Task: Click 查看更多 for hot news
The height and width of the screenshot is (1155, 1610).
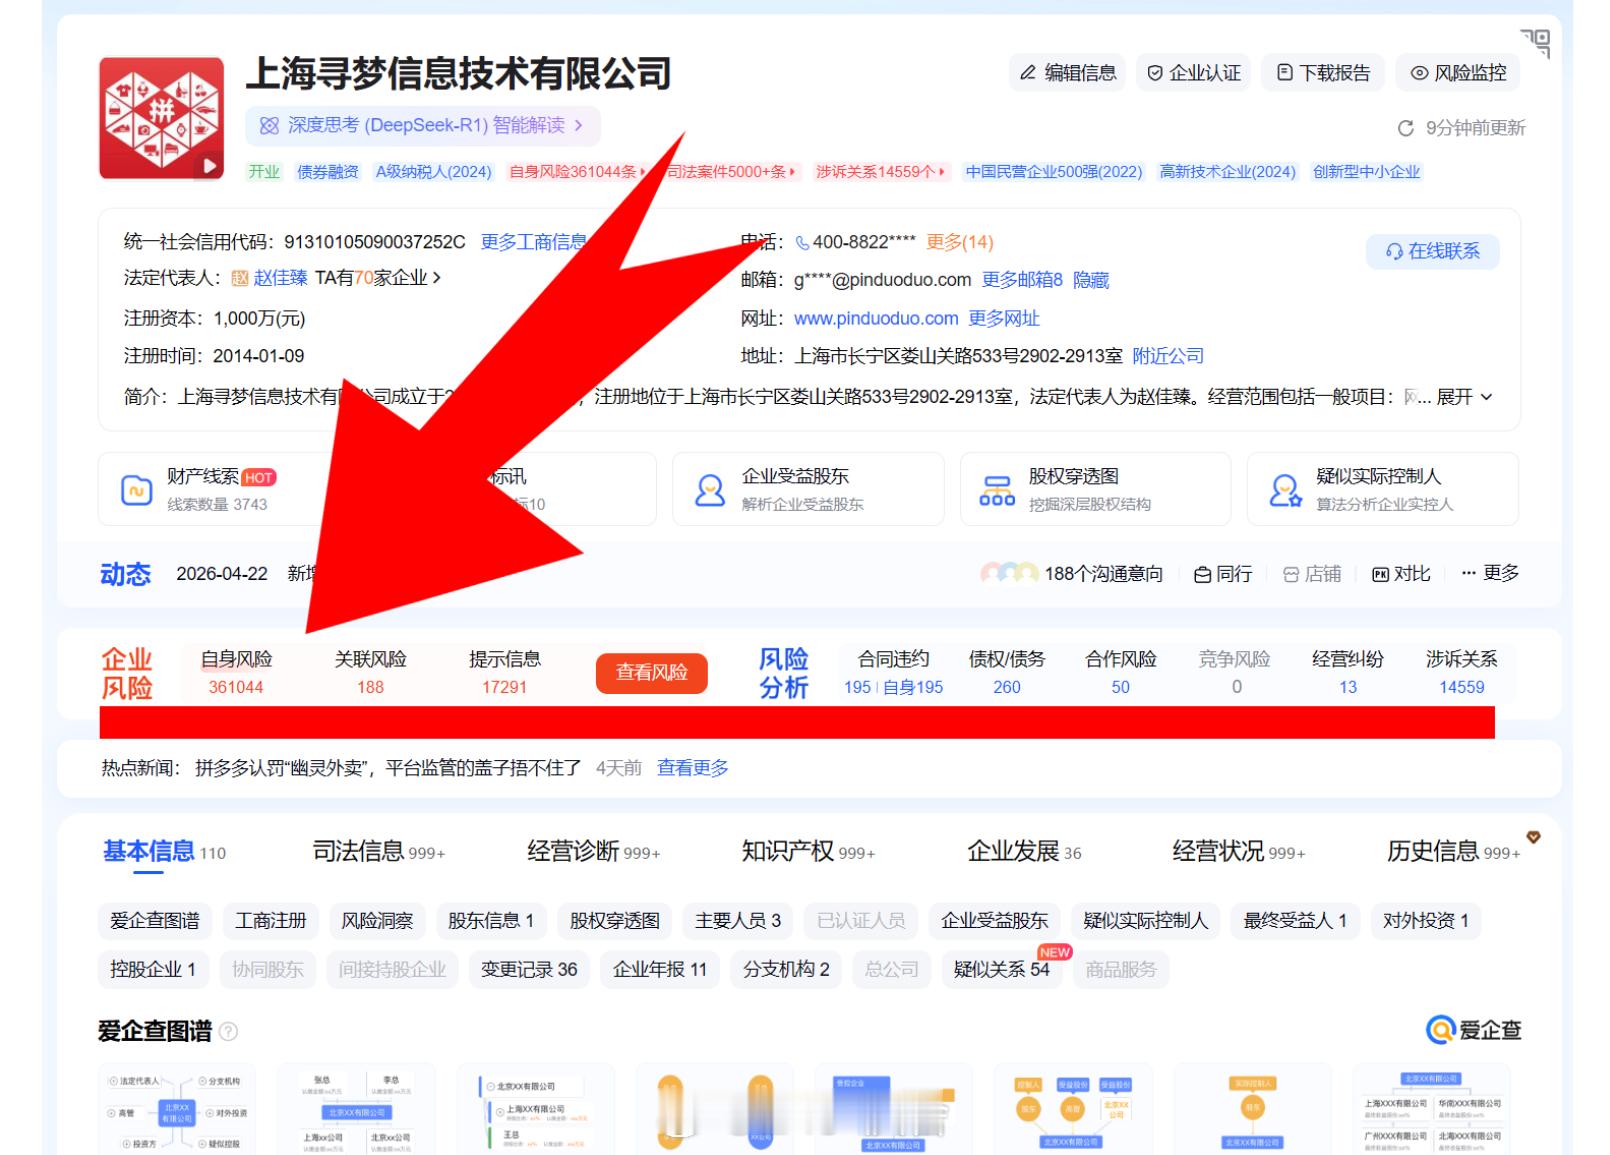Action: point(693,768)
